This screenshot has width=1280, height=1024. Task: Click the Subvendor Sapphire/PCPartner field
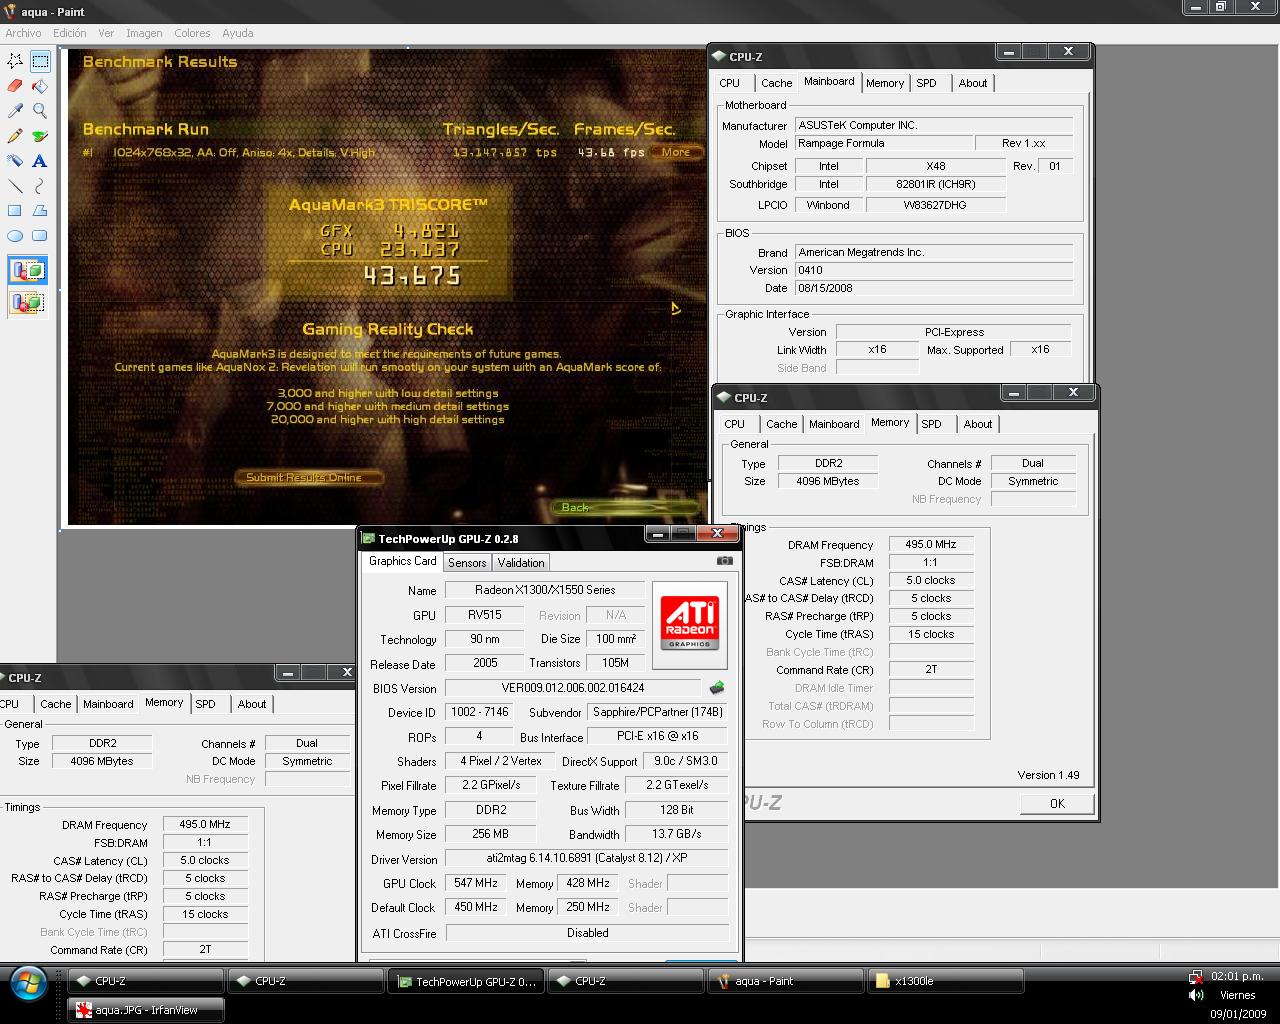click(x=658, y=712)
